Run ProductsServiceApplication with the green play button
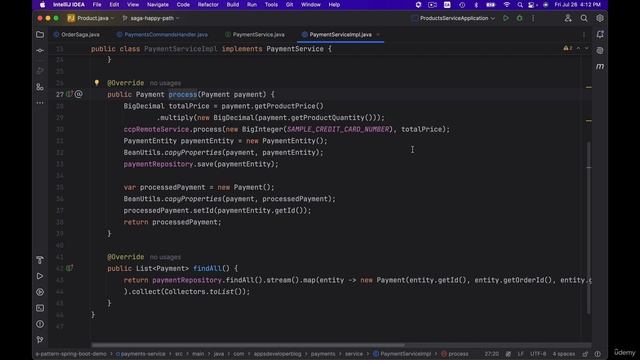Screen dimensions: 640x360 coord(506,18)
